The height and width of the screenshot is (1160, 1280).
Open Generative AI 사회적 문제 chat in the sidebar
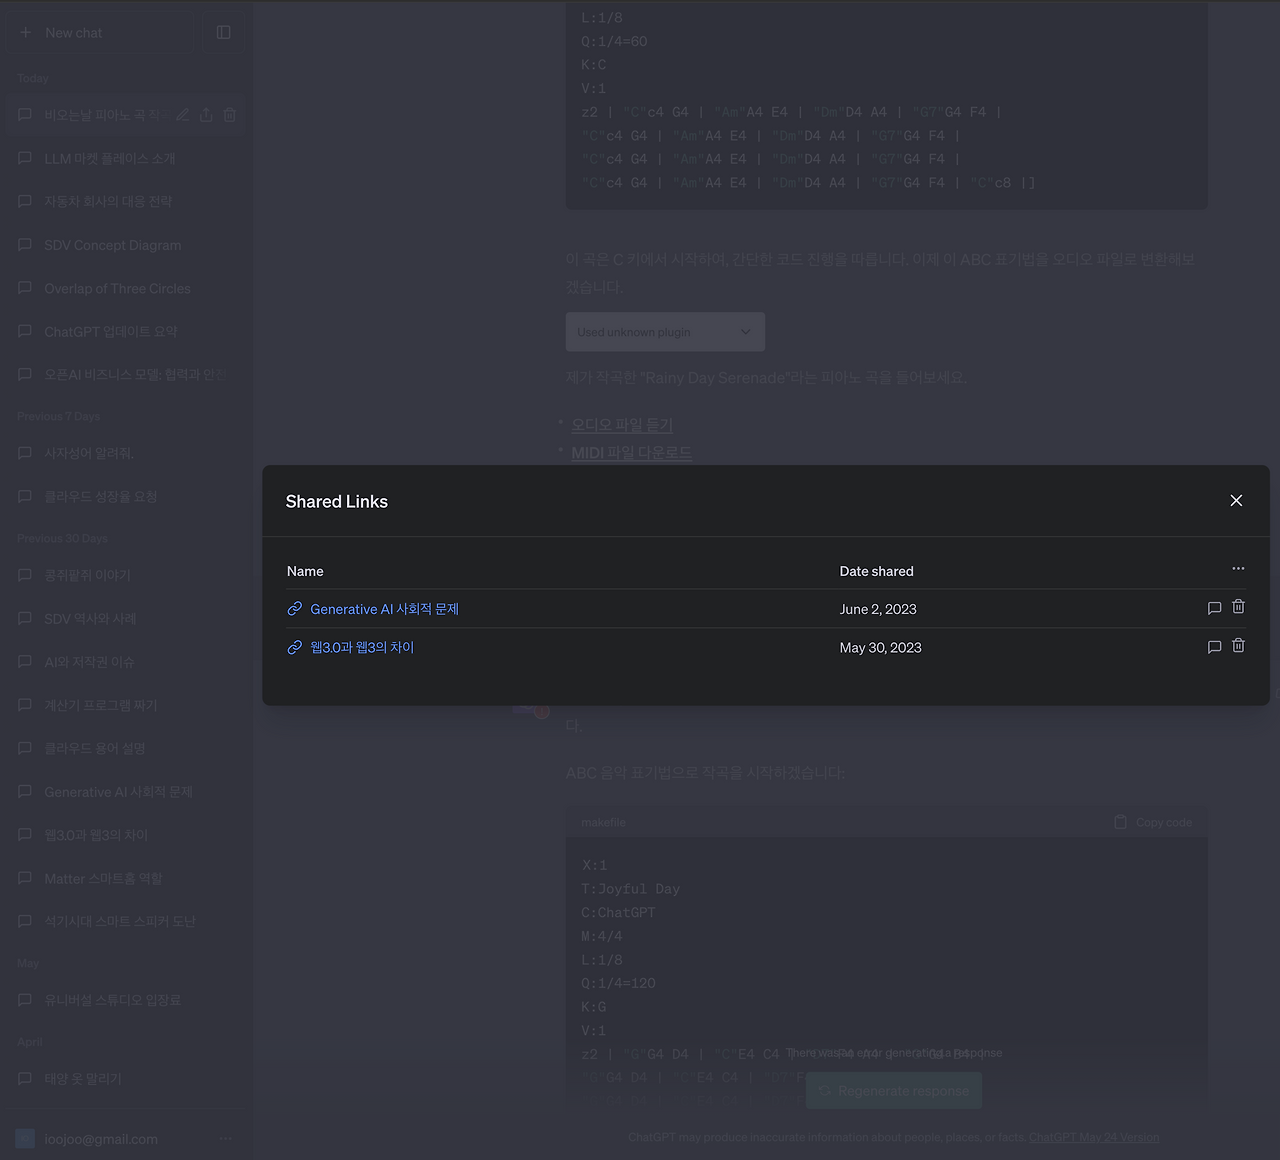[124, 792]
